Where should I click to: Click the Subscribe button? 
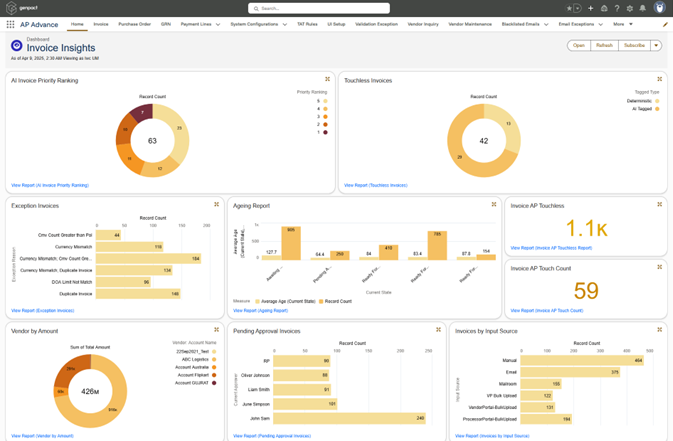point(634,45)
